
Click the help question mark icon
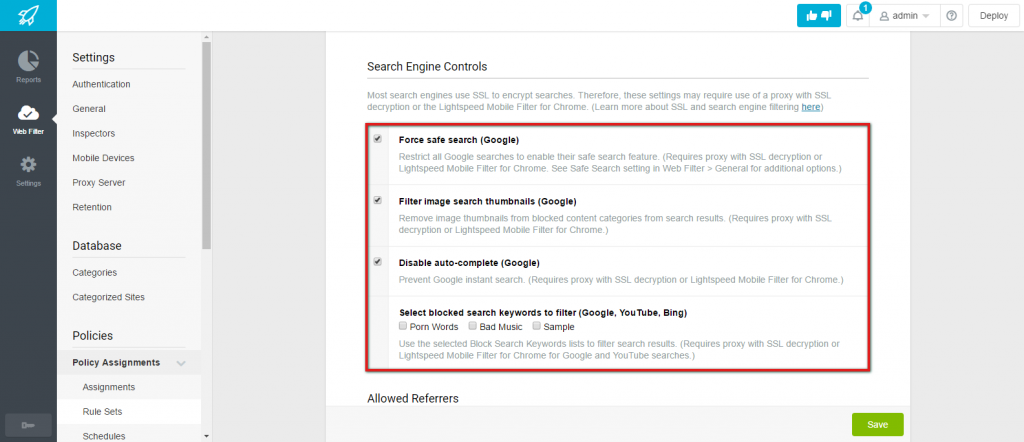951,16
